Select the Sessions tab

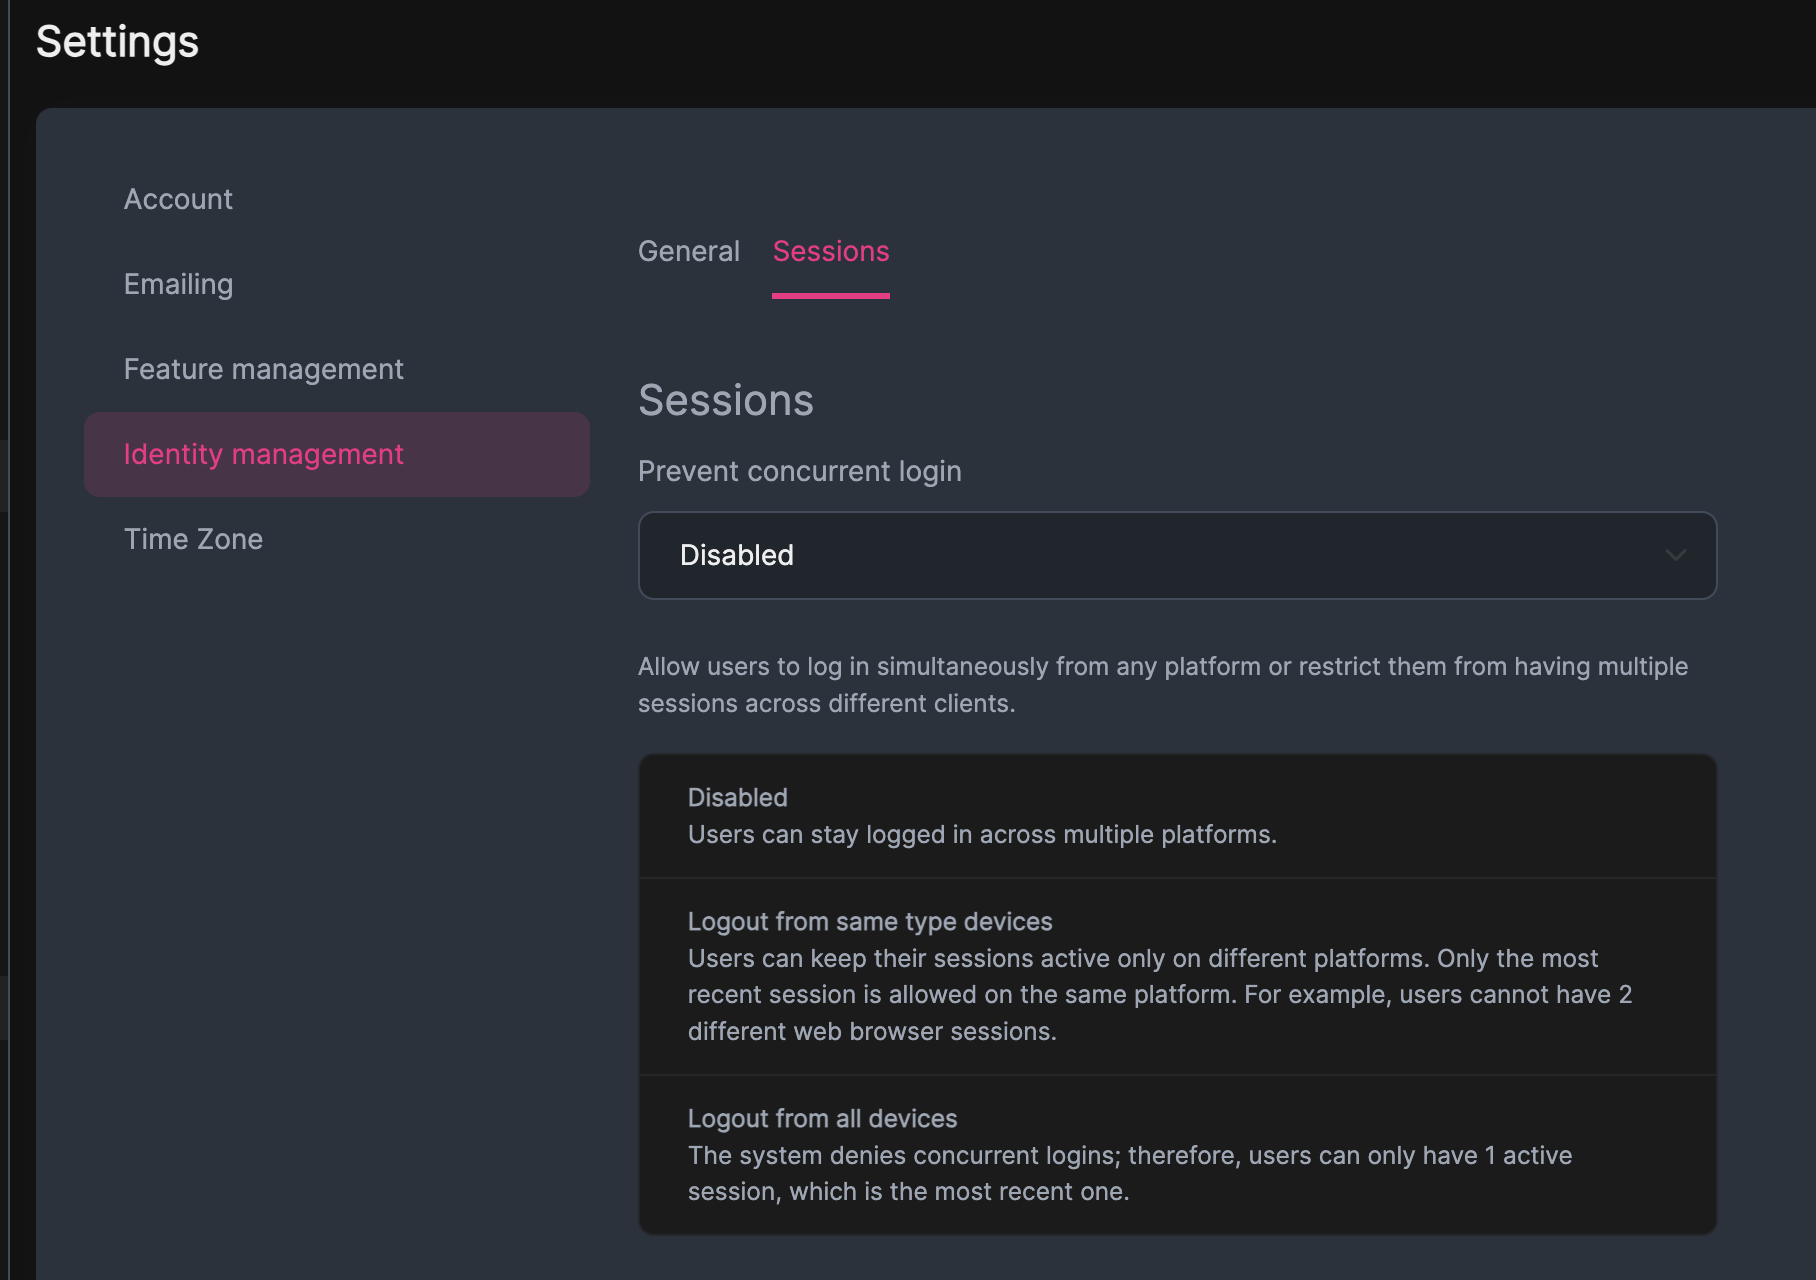pyautogui.click(x=830, y=251)
